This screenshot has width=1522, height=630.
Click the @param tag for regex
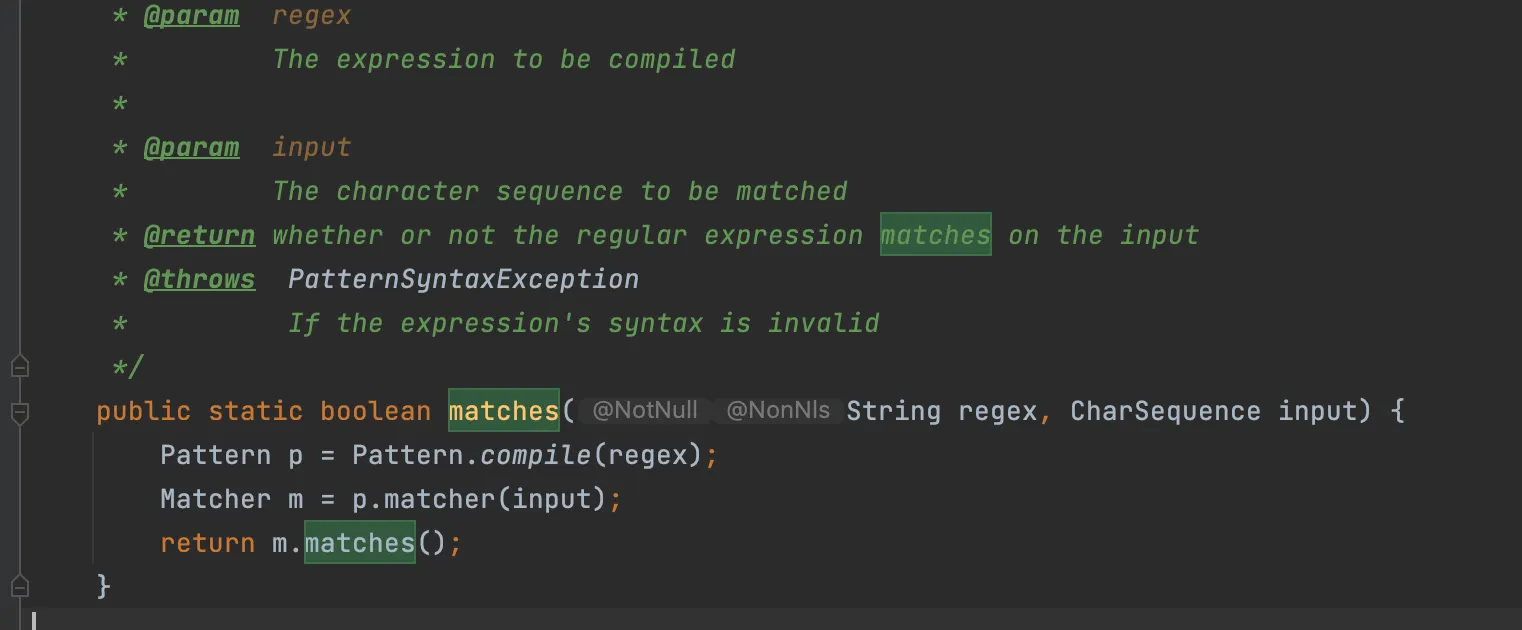point(191,16)
